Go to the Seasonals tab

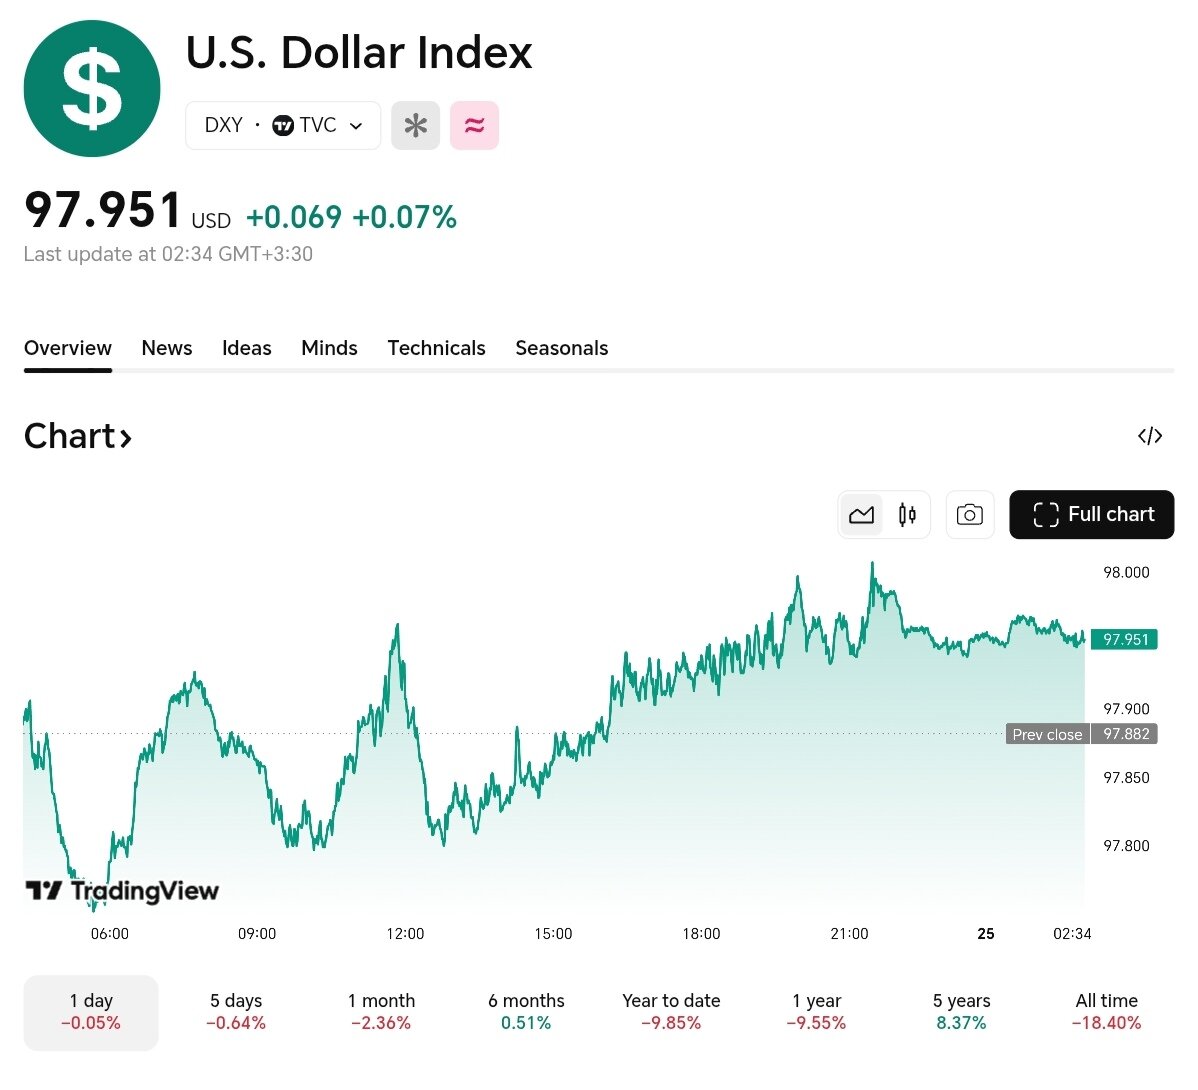pyautogui.click(x=561, y=348)
